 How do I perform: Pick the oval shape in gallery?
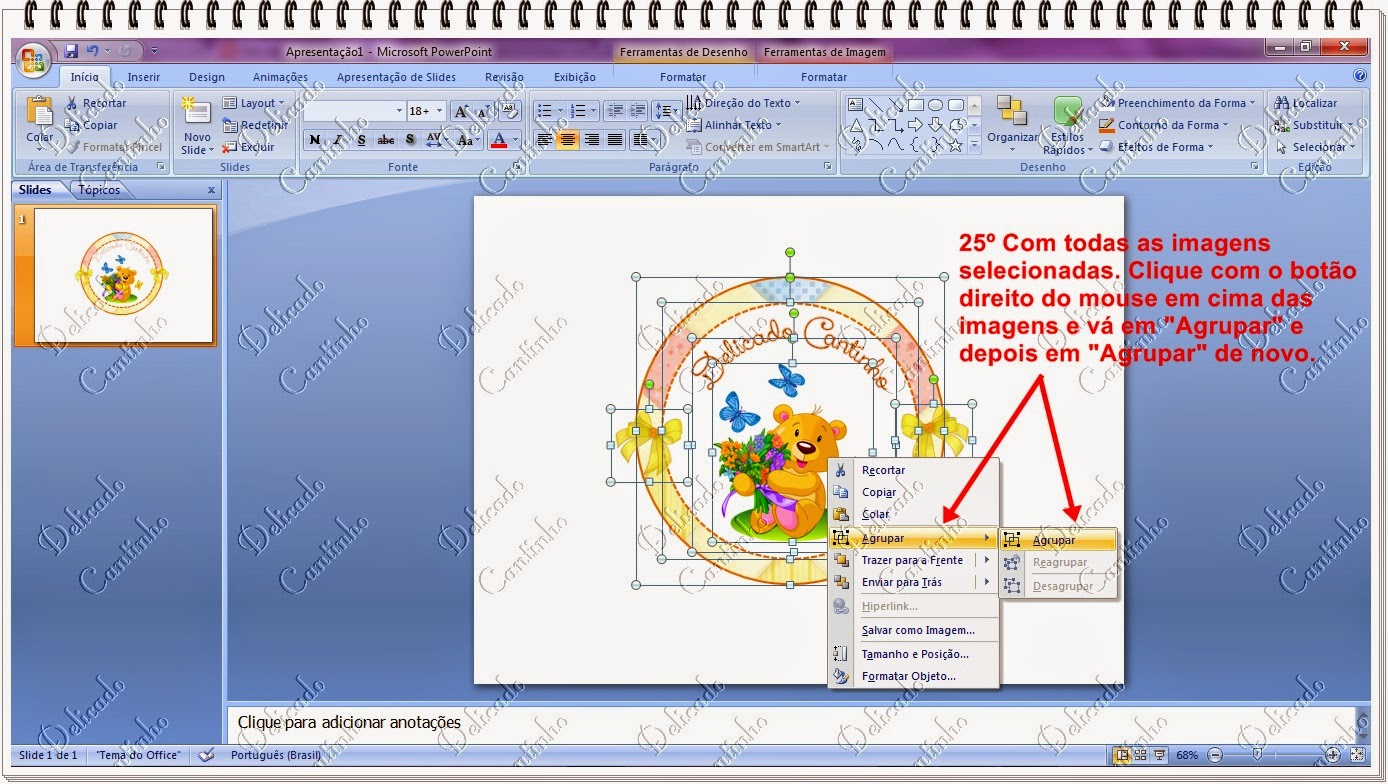click(935, 104)
